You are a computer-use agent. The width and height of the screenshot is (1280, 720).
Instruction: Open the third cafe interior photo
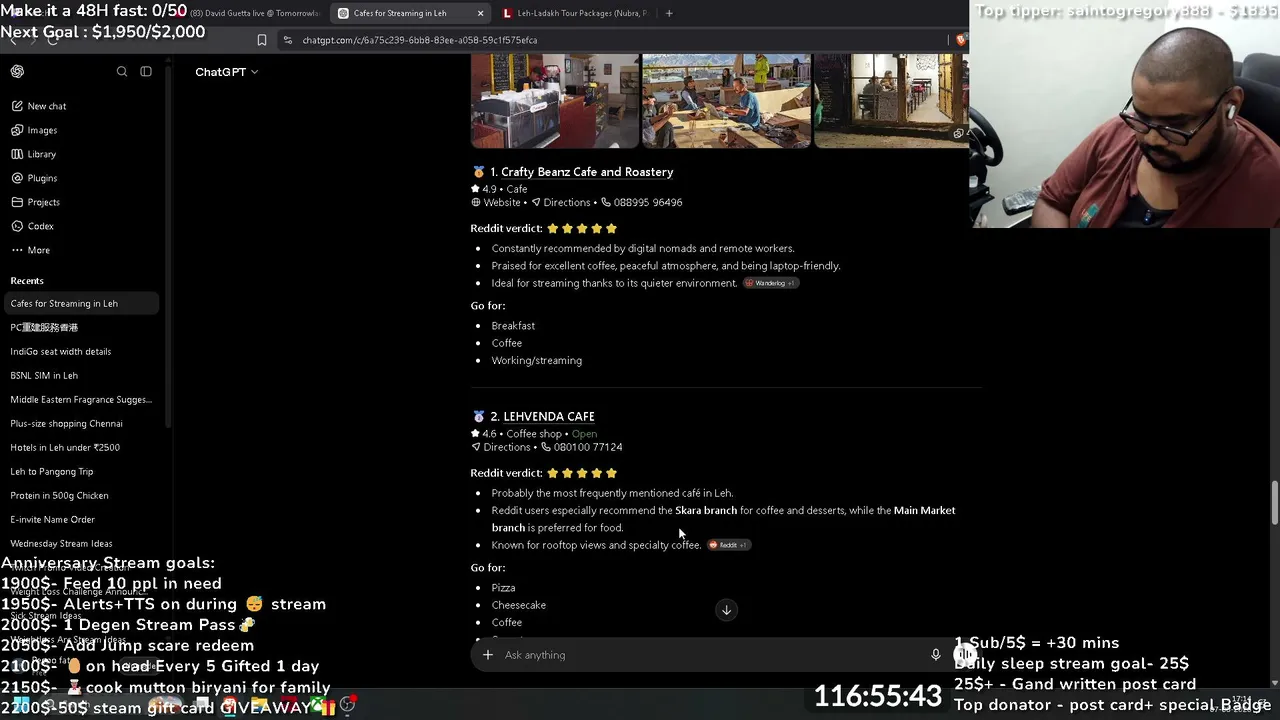891,101
